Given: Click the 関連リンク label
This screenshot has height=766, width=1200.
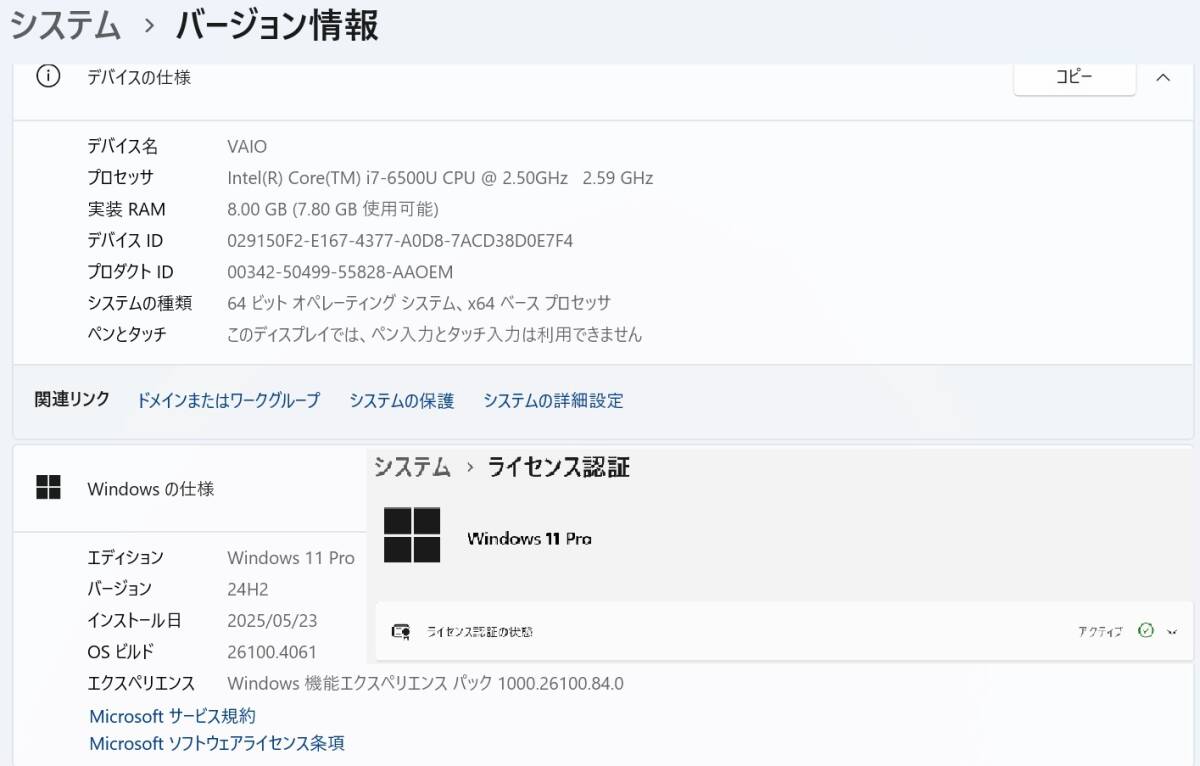Looking at the screenshot, I should pyautogui.click(x=72, y=400).
